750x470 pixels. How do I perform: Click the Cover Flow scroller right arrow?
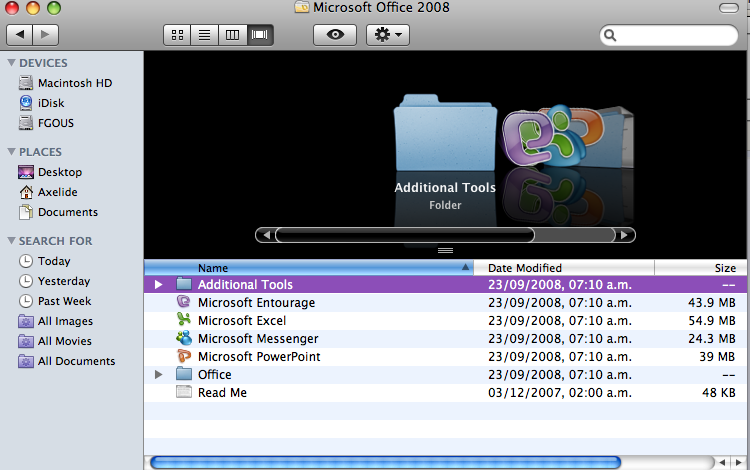pyautogui.click(x=624, y=235)
